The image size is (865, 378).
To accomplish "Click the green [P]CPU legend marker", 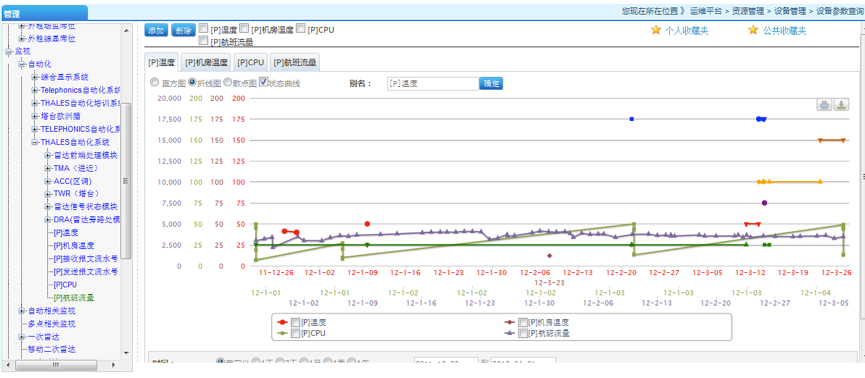I will (x=282, y=333).
